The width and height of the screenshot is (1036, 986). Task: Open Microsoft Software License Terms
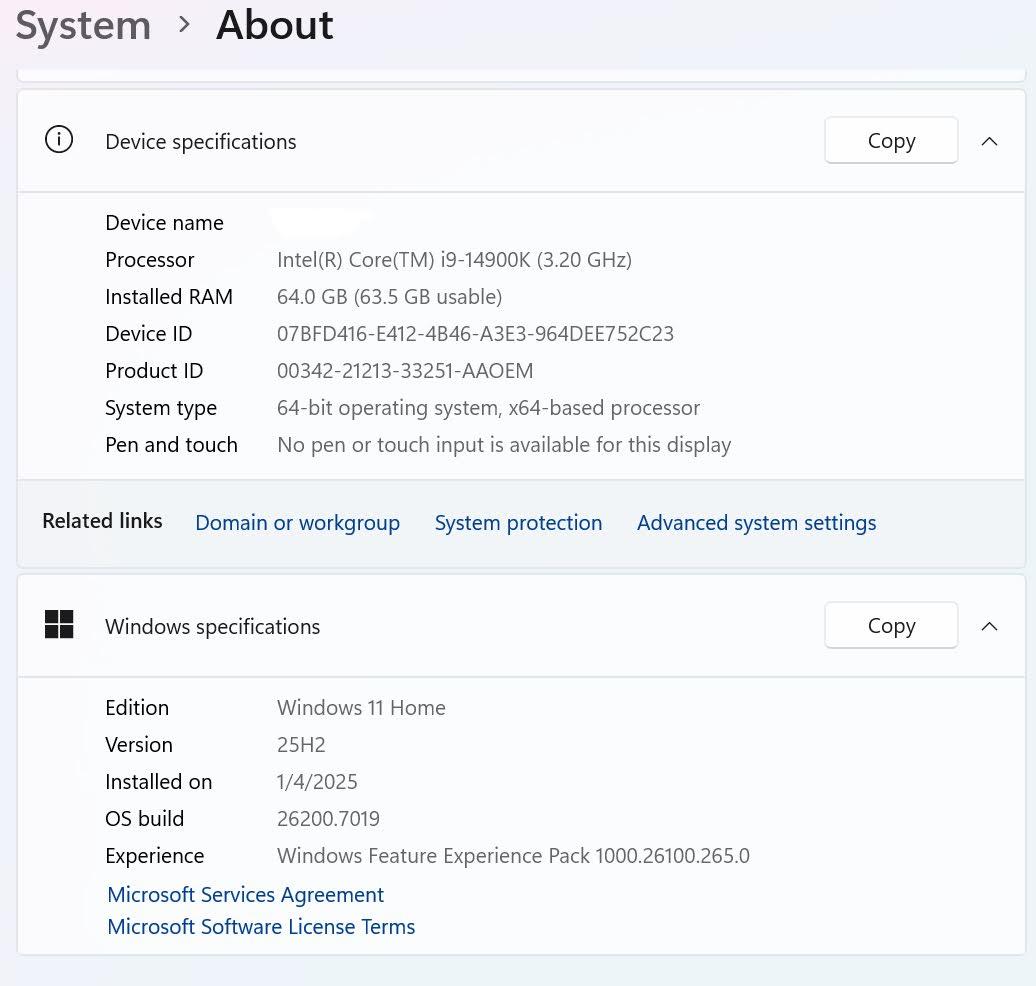[261, 927]
